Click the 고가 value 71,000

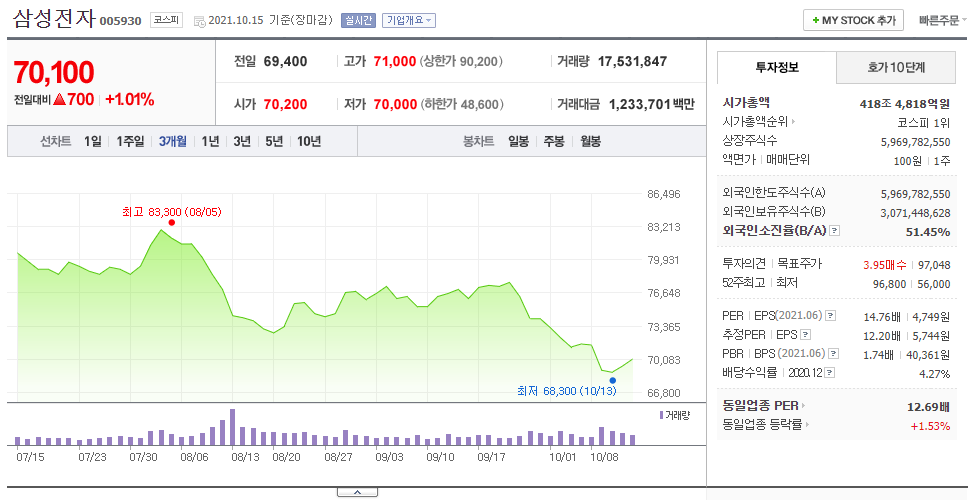(x=394, y=62)
